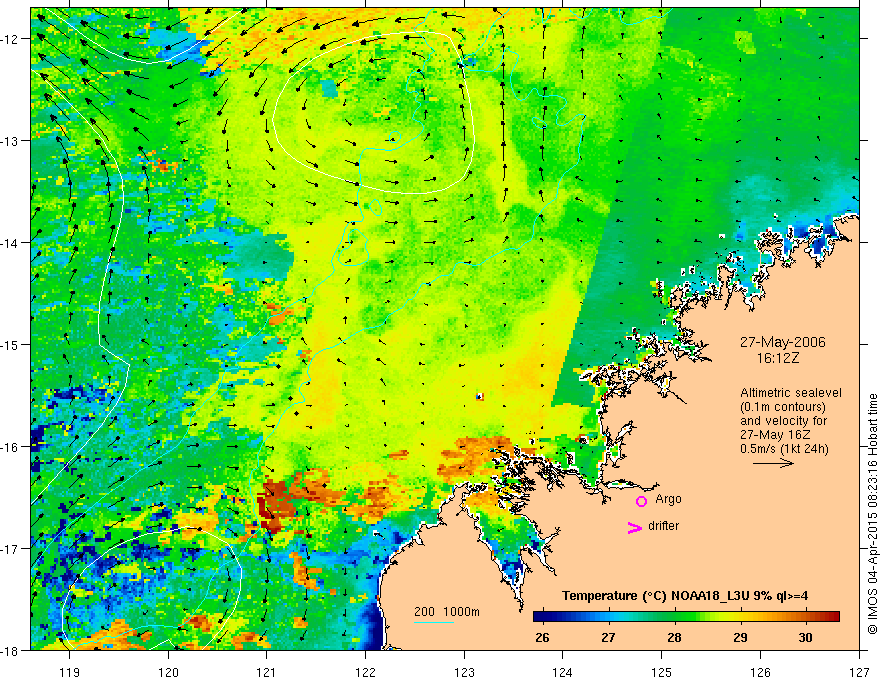Click the latitude axis label -17
The width and height of the screenshot is (880, 680).
pos(10,549)
